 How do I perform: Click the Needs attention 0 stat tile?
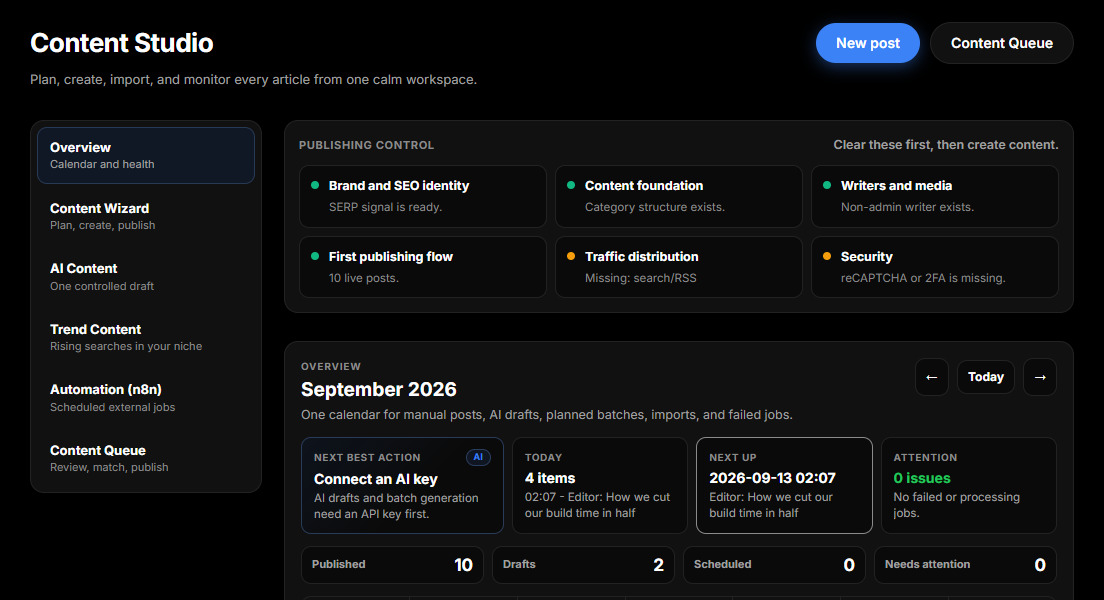click(x=965, y=565)
